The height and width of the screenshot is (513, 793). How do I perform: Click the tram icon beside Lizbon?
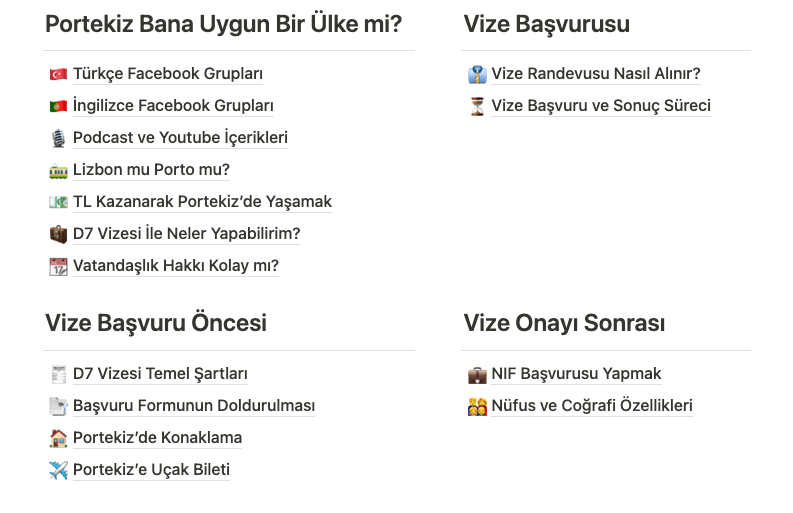pos(58,170)
